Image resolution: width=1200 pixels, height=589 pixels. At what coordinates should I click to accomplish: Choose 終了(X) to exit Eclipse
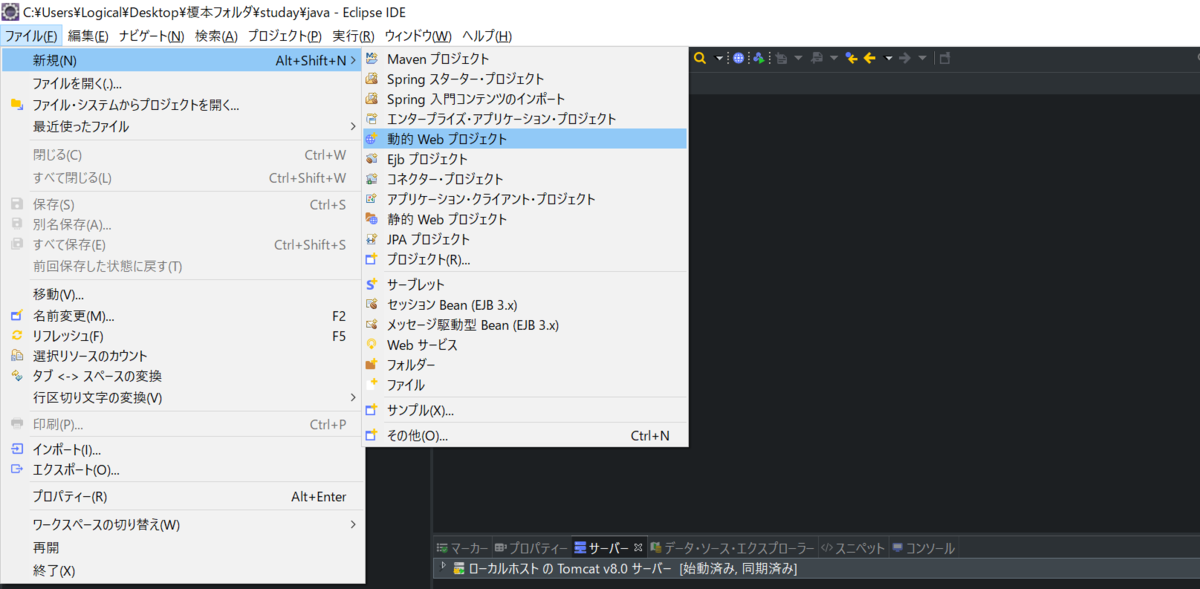[182, 570]
